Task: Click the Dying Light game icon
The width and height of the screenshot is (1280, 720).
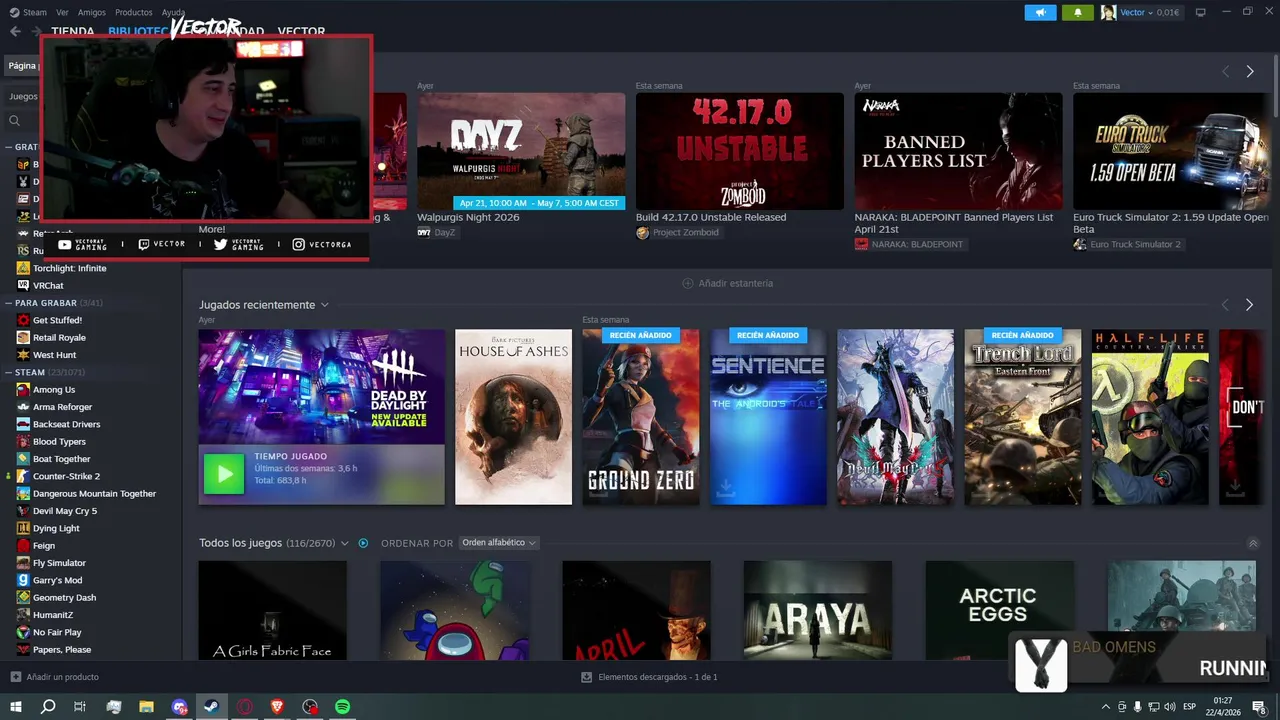Action: pos(24,528)
